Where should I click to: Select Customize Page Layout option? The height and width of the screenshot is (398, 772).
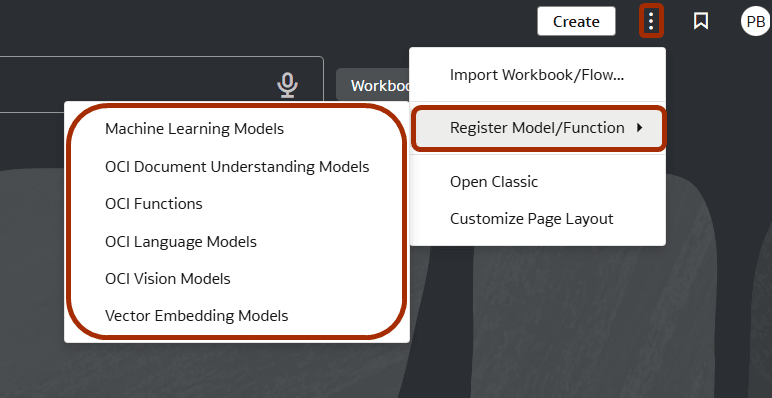point(537,219)
